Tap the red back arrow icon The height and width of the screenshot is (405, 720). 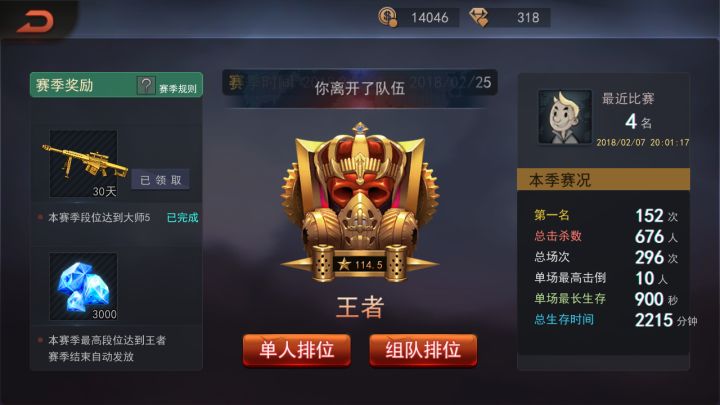pos(35,22)
